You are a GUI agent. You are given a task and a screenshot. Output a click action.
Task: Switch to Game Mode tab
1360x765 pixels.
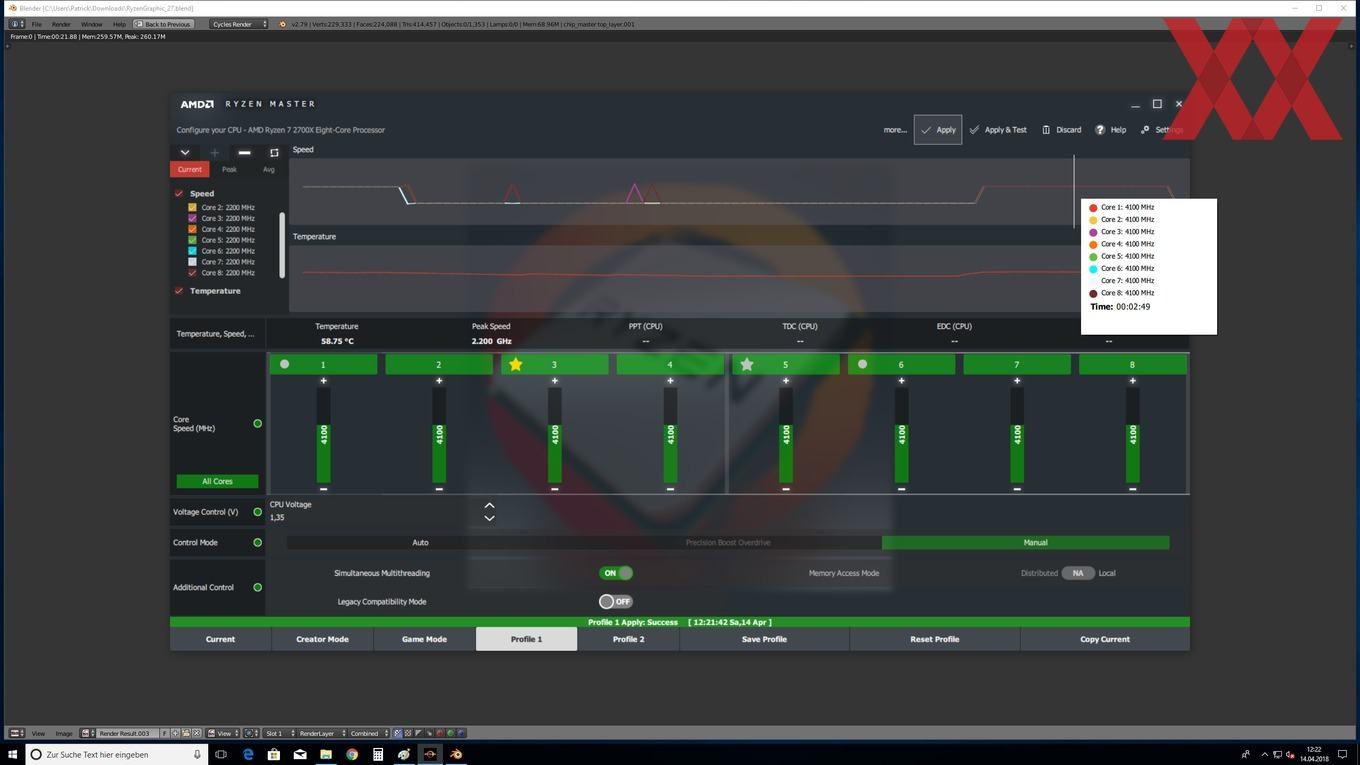pyautogui.click(x=424, y=639)
